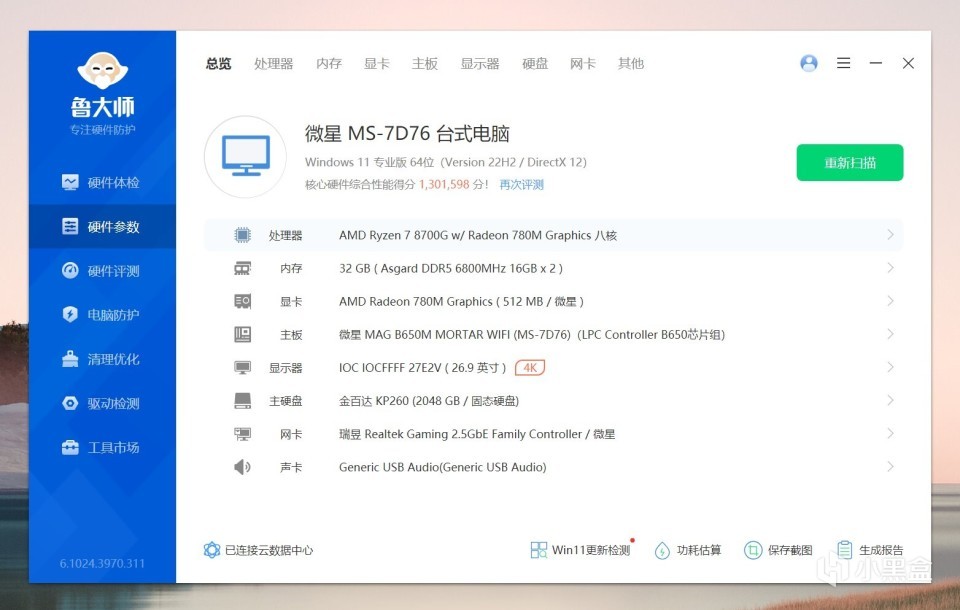Screen dimensions: 960x610
Task: Click the green 重新扫描 rescan button
Action: (x=850, y=162)
